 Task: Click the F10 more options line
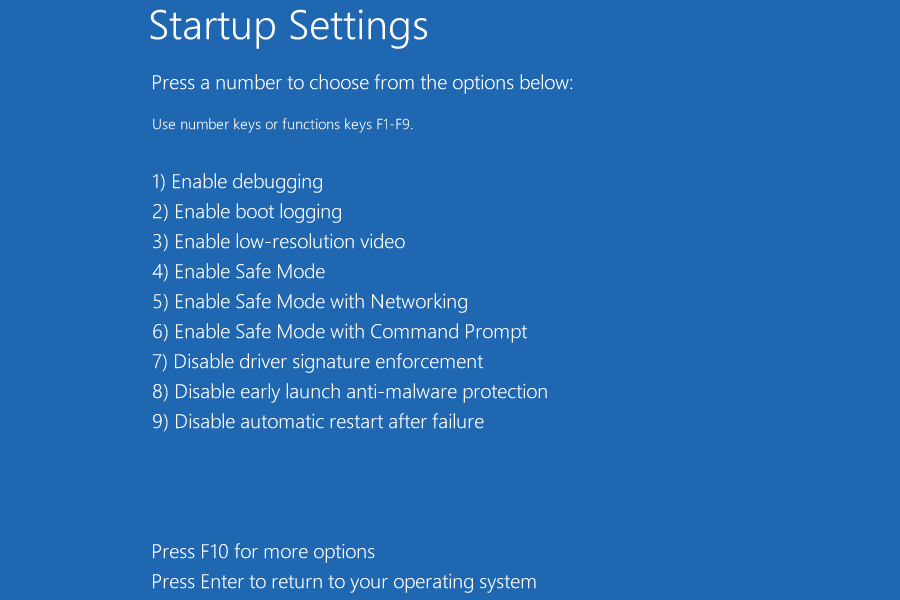coord(263,551)
